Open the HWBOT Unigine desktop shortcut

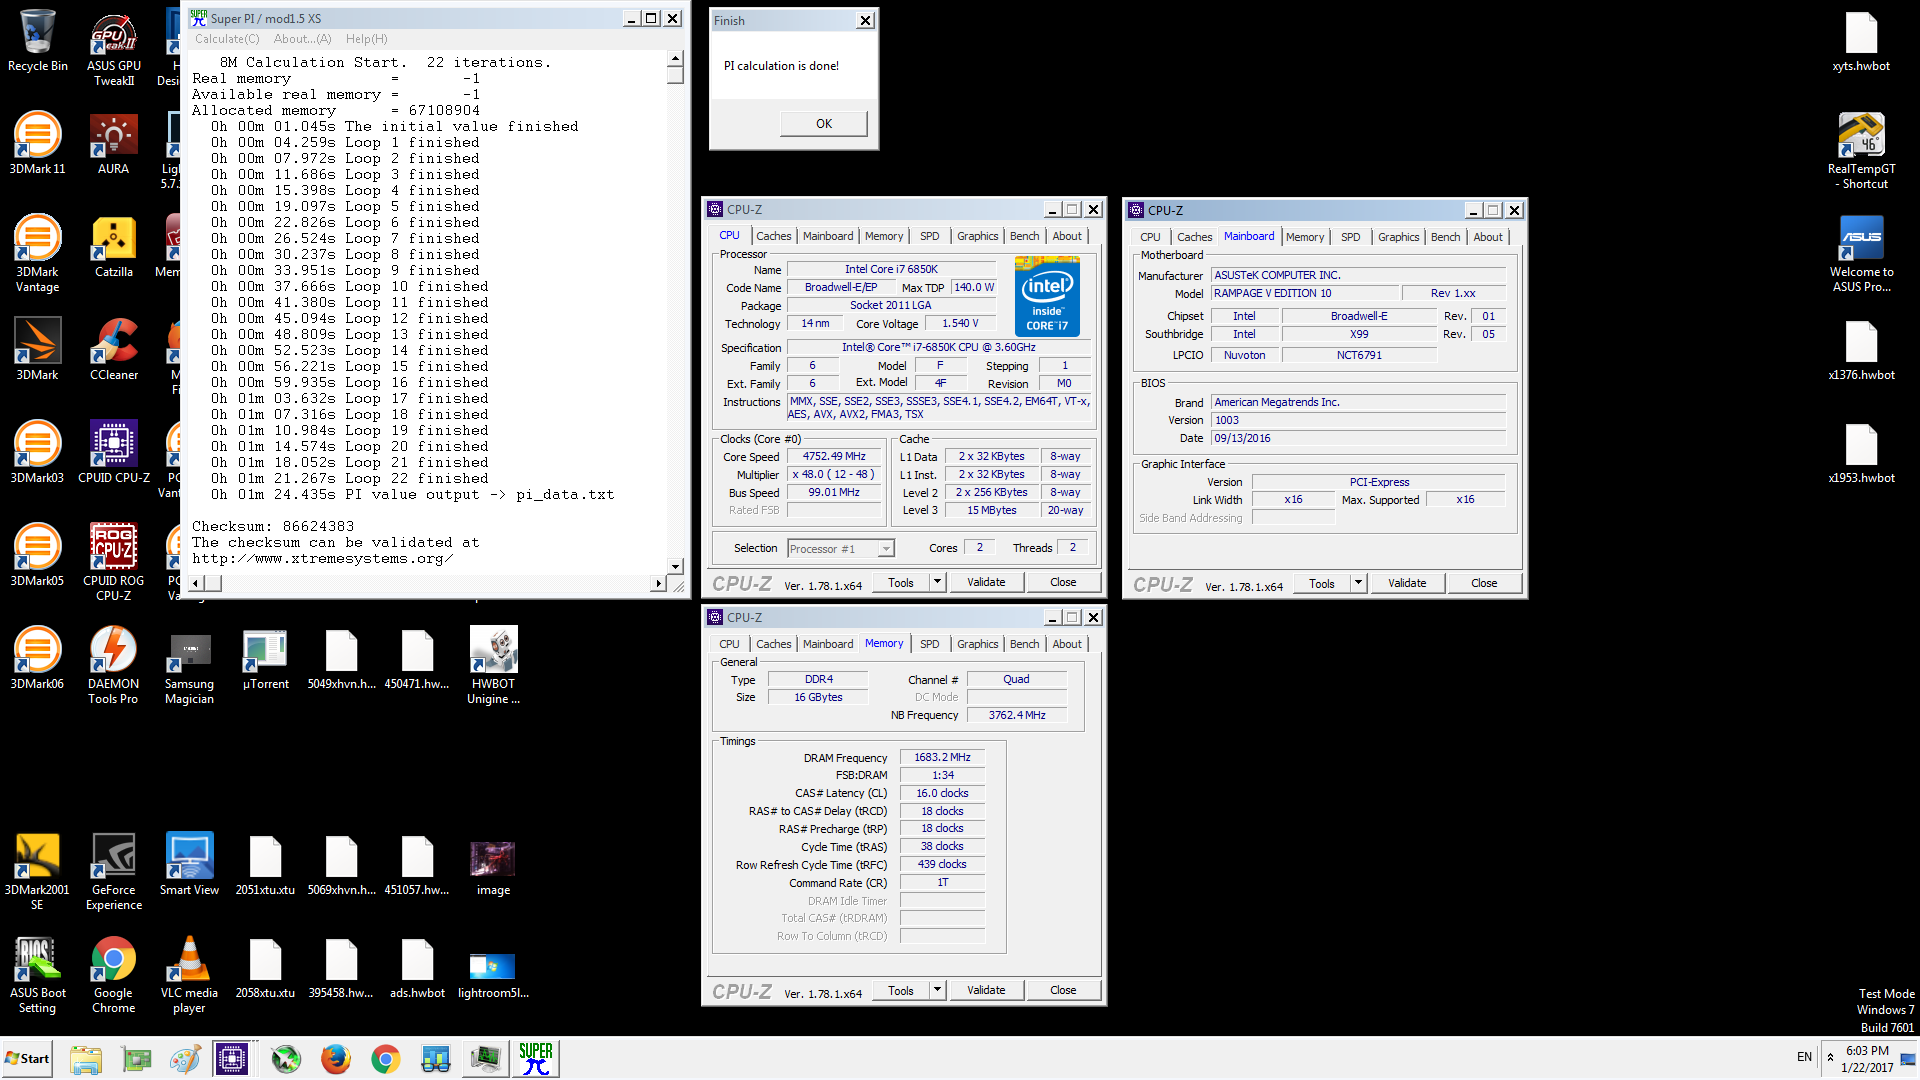(x=493, y=666)
